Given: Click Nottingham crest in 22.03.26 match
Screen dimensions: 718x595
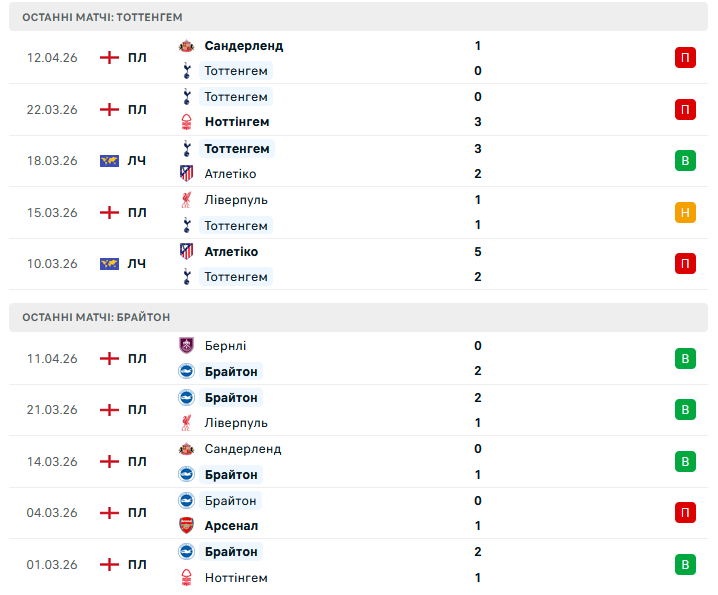Looking at the screenshot, I should click(x=186, y=122).
